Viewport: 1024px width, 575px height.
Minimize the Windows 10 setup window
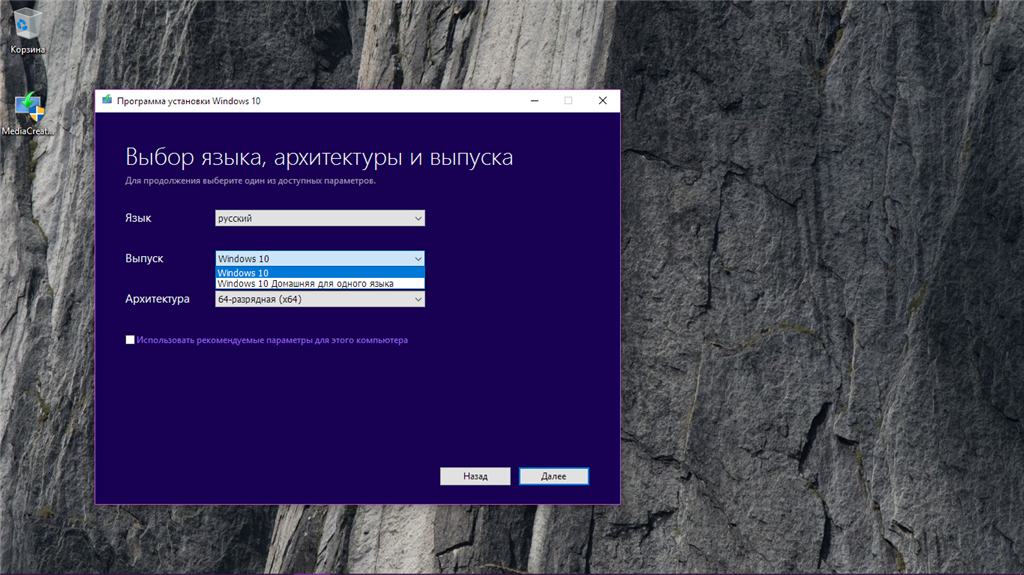coord(534,101)
